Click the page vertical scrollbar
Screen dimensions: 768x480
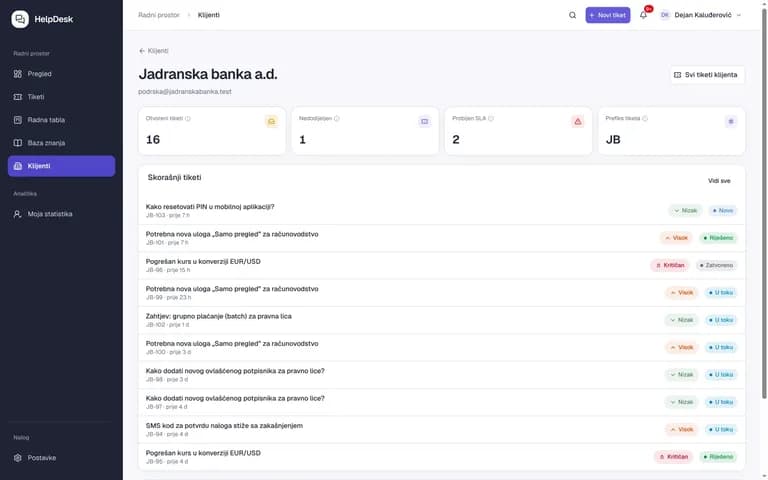pos(764,203)
